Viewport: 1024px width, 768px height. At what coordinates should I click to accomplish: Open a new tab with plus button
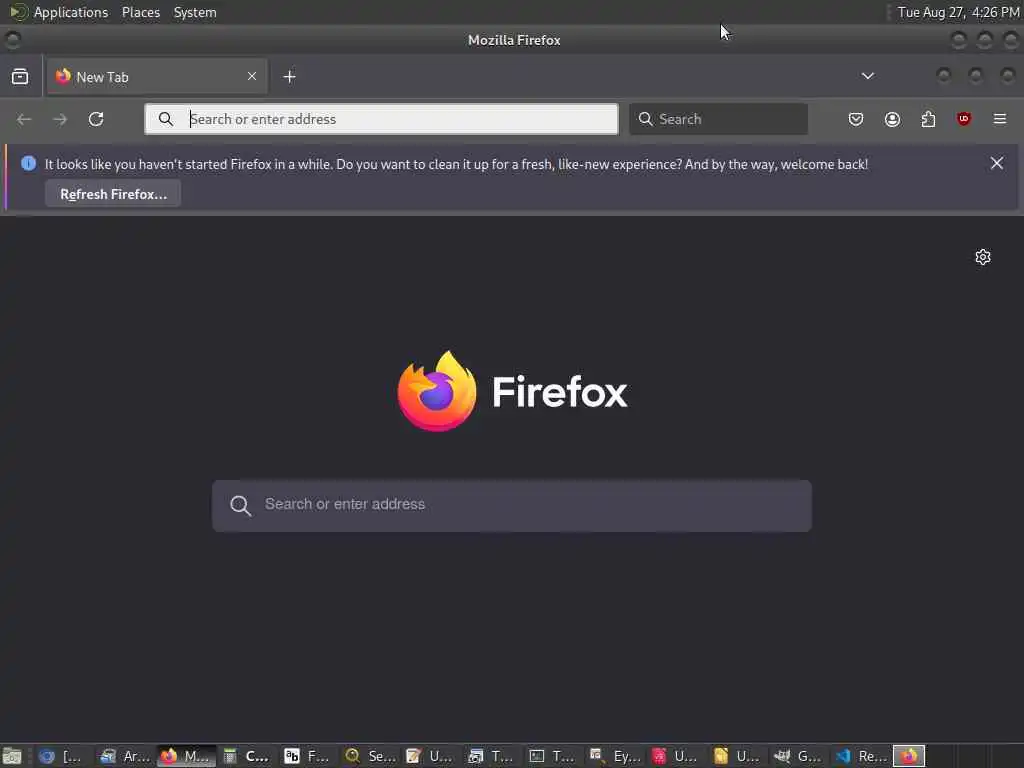point(289,76)
